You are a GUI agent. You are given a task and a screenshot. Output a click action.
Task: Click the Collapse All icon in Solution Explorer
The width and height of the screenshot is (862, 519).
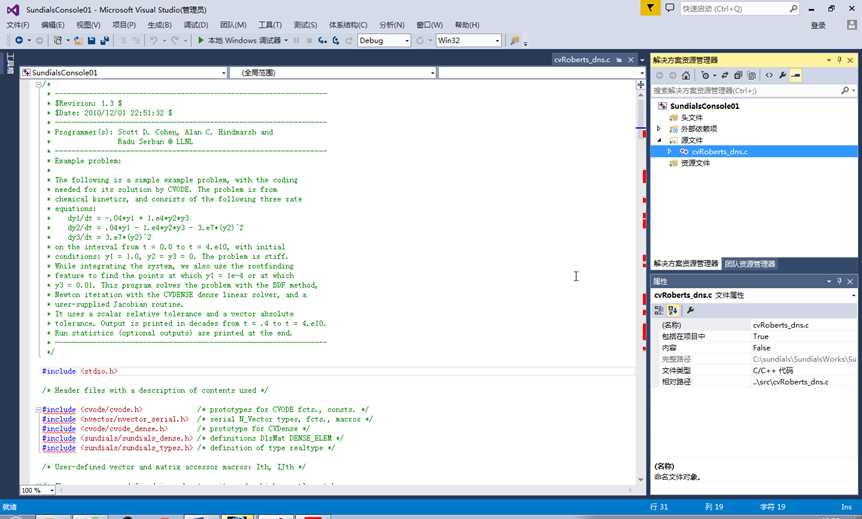(738, 75)
